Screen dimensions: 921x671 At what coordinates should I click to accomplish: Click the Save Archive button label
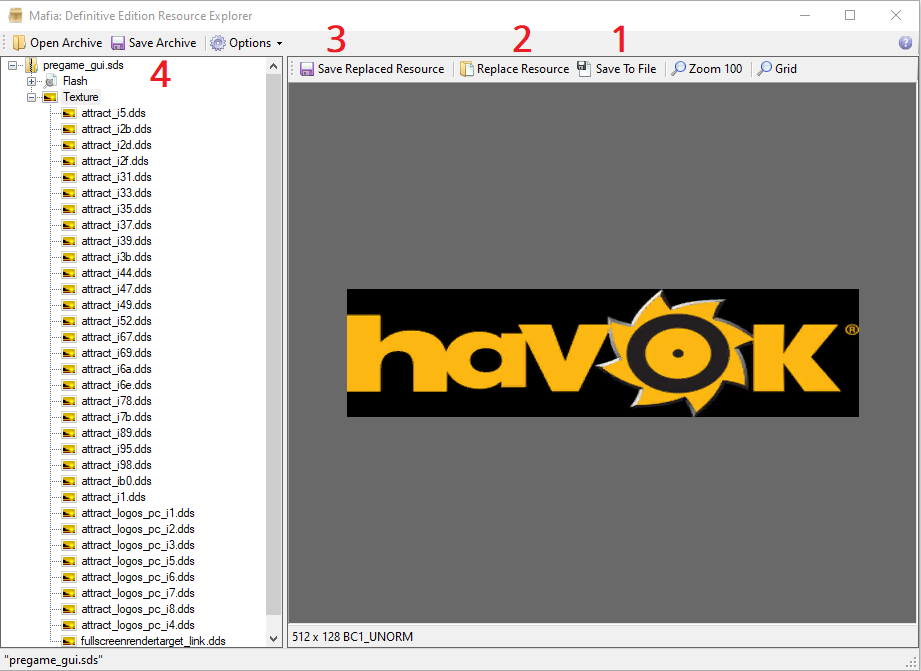[162, 43]
